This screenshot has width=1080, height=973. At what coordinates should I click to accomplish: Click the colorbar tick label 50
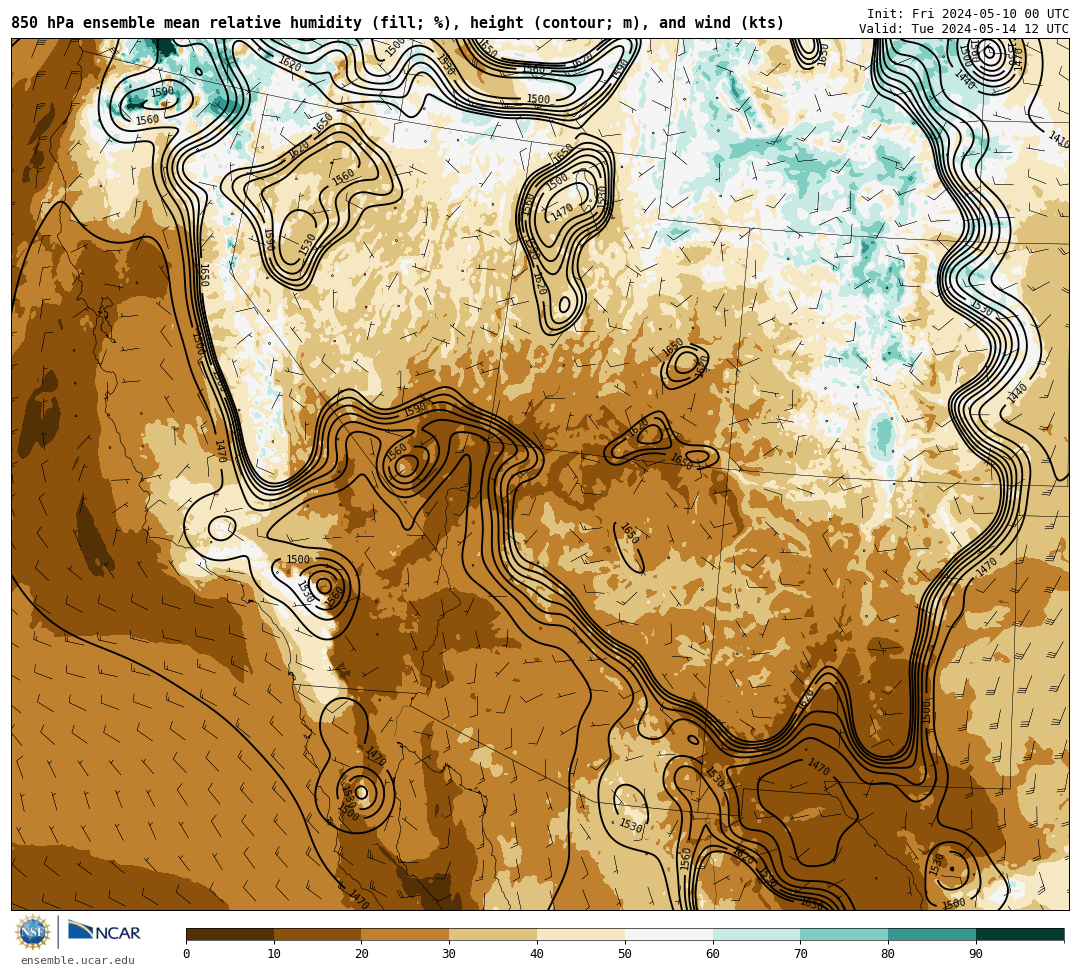(625, 954)
